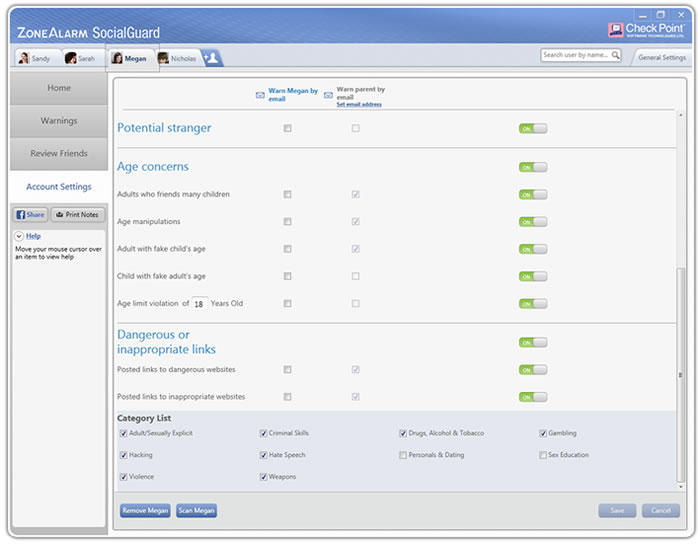Toggle Age manipulations switch
700x545 pixels.
coord(533,222)
